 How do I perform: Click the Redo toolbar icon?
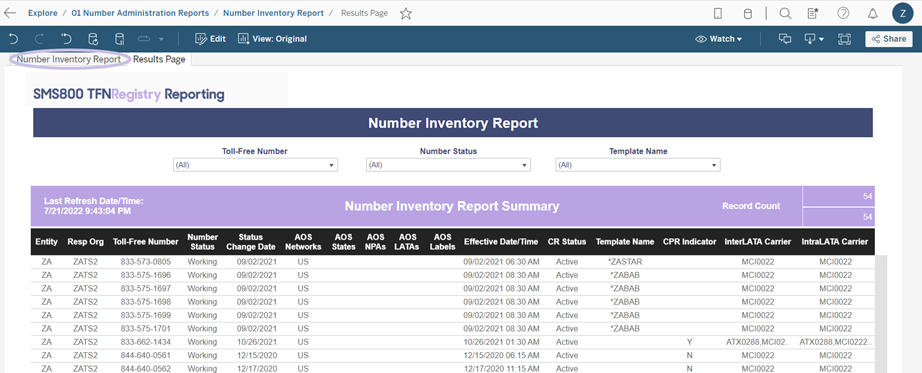click(x=39, y=39)
